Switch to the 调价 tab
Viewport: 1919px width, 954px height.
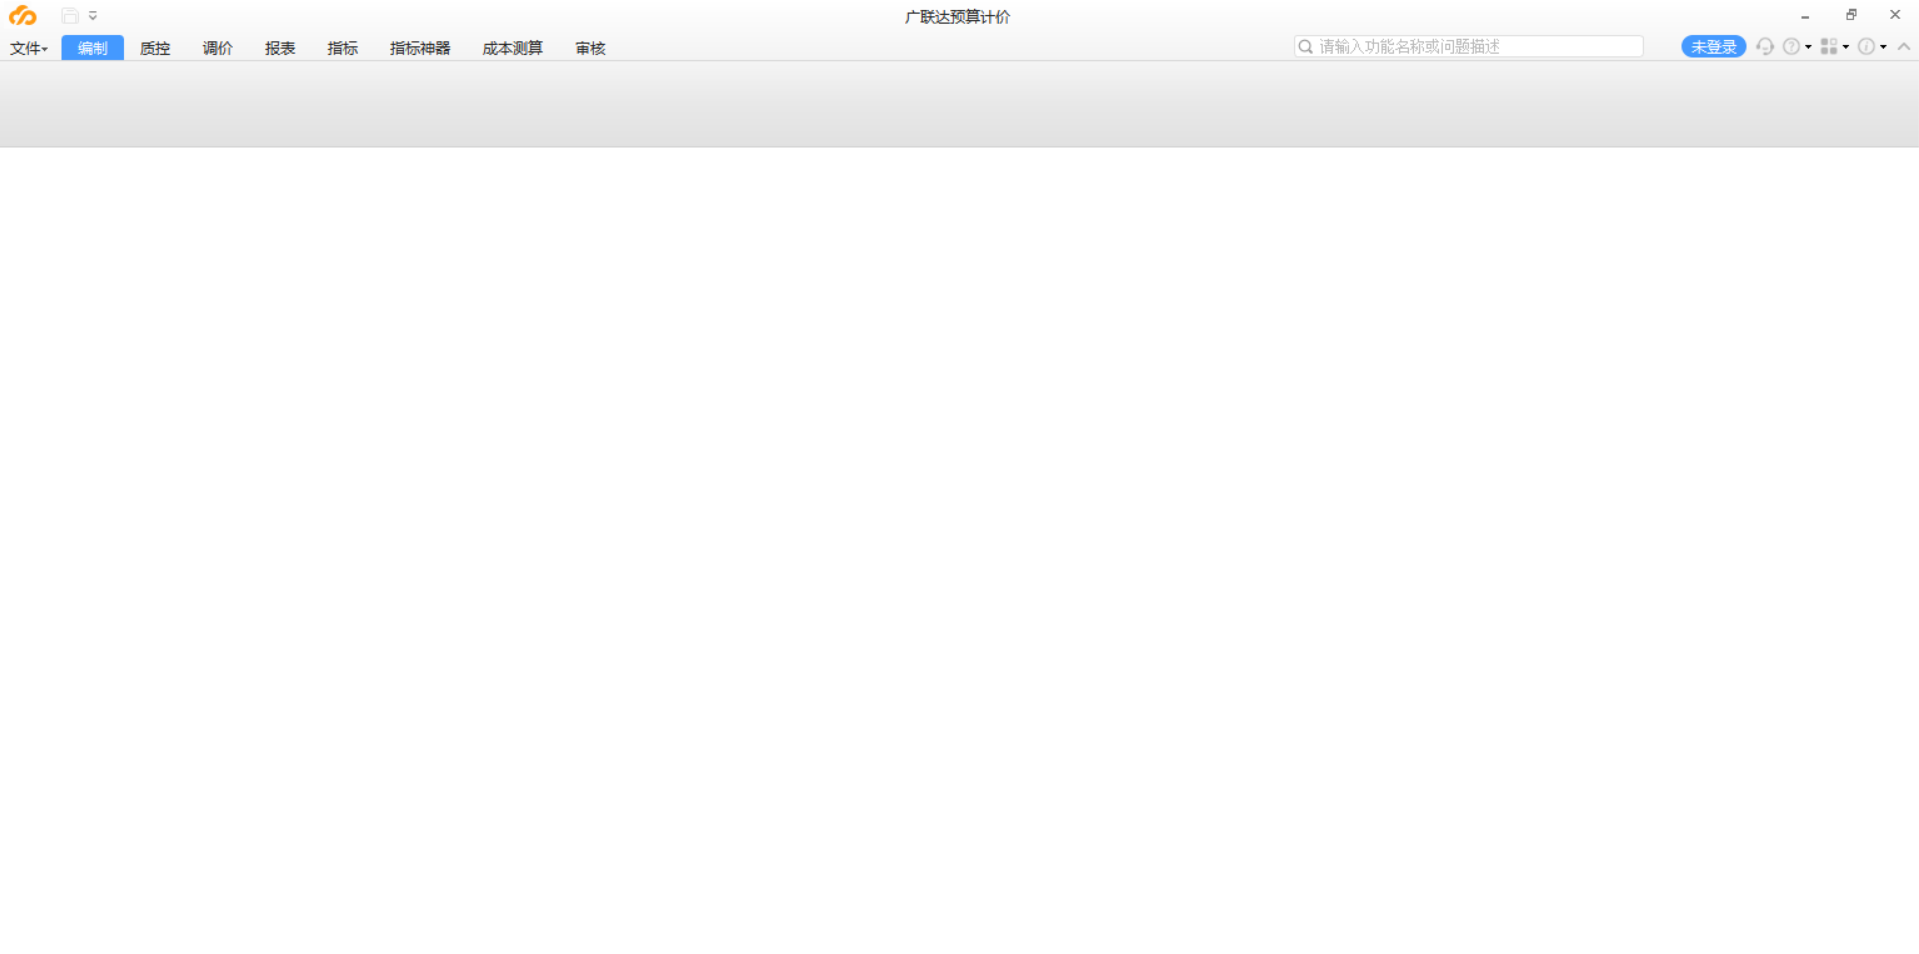pos(217,48)
